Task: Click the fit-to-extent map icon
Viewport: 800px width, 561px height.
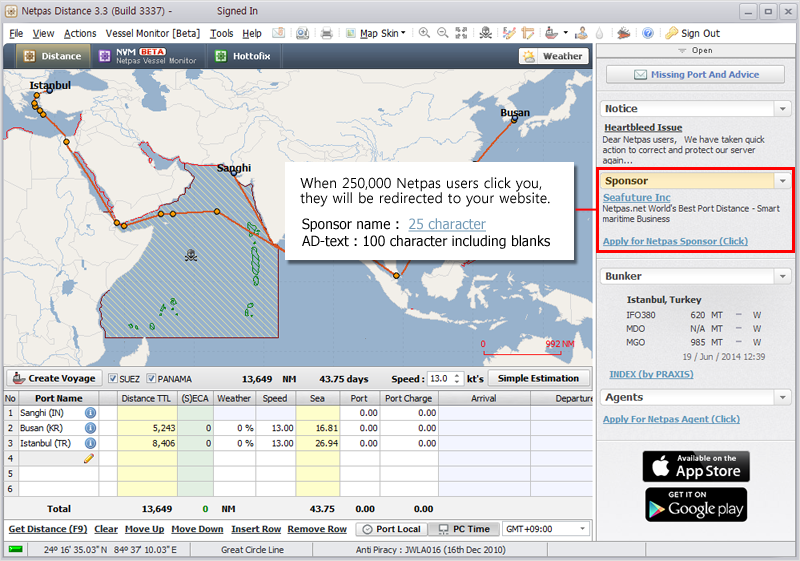Action: pos(461,33)
